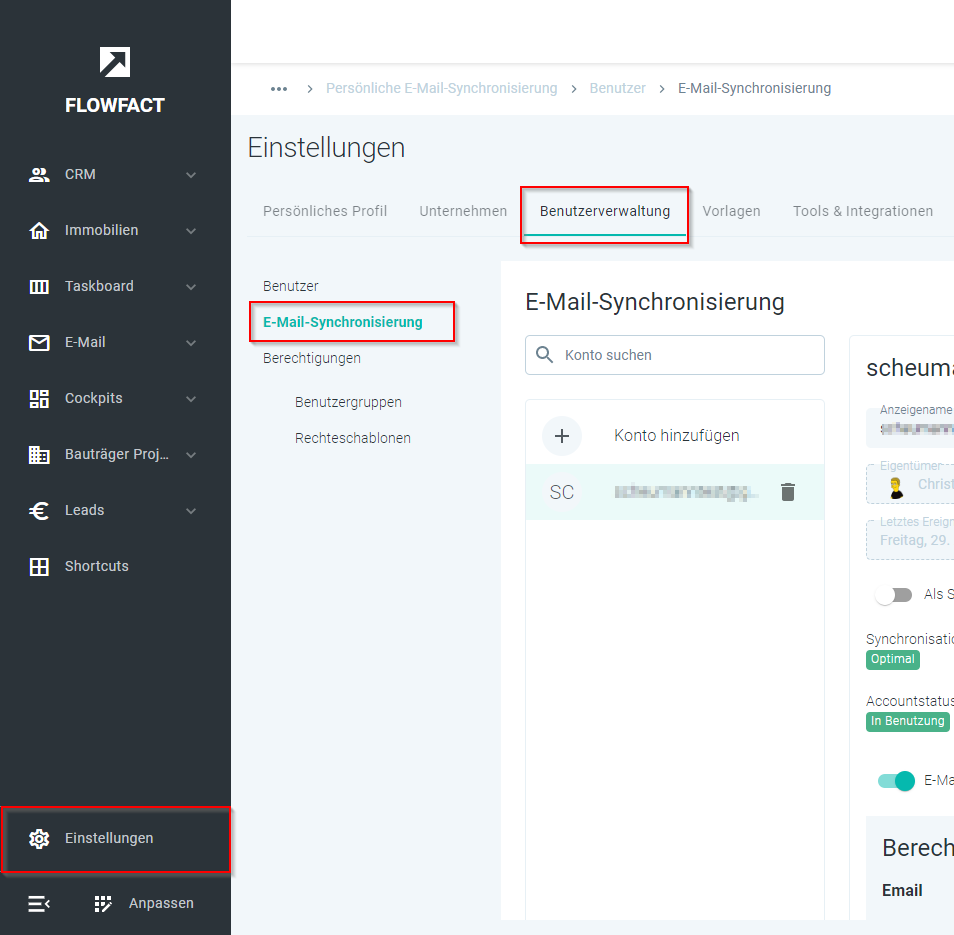Expand the Taskboard dropdown chevron

[191, 287]
